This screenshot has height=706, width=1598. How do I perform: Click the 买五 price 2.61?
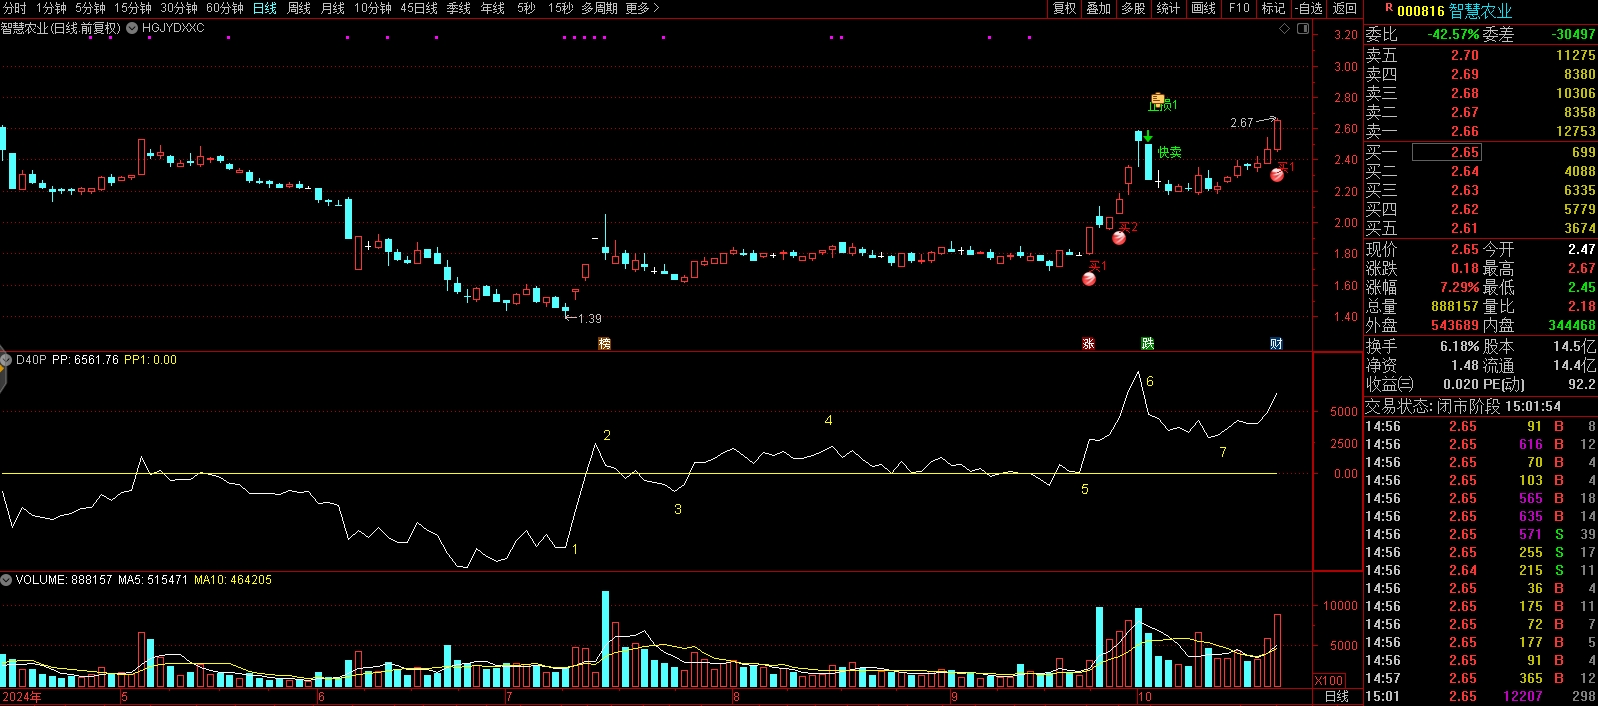pos(1465,228)
